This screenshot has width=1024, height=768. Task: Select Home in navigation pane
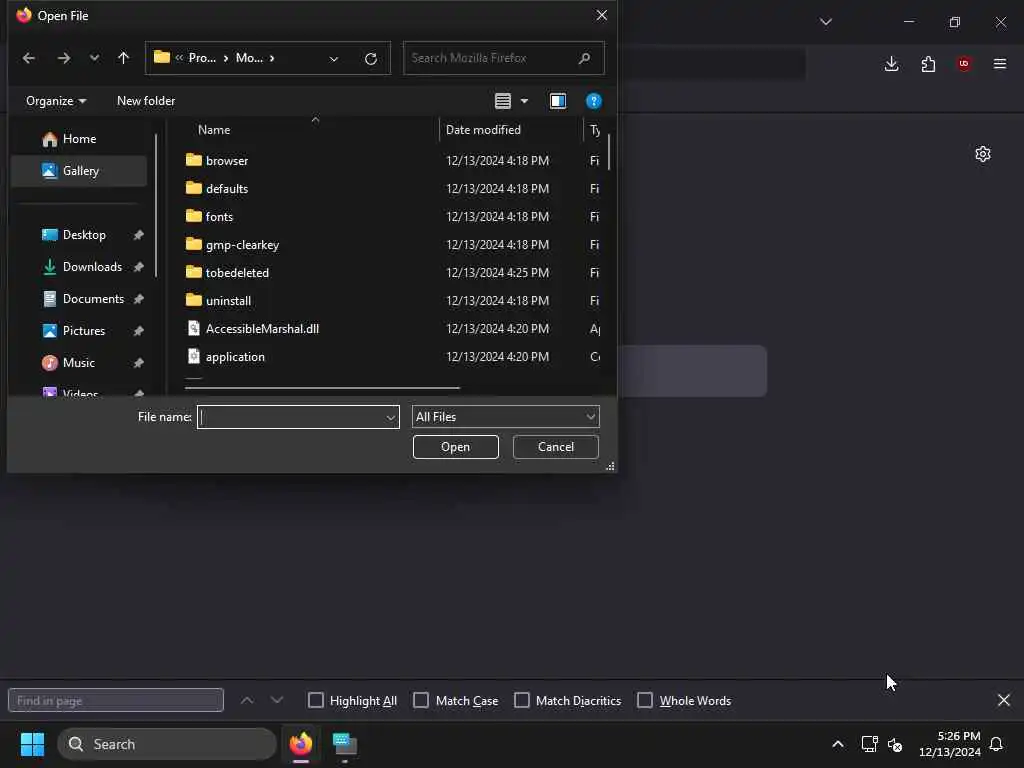(x=79, y=138)
